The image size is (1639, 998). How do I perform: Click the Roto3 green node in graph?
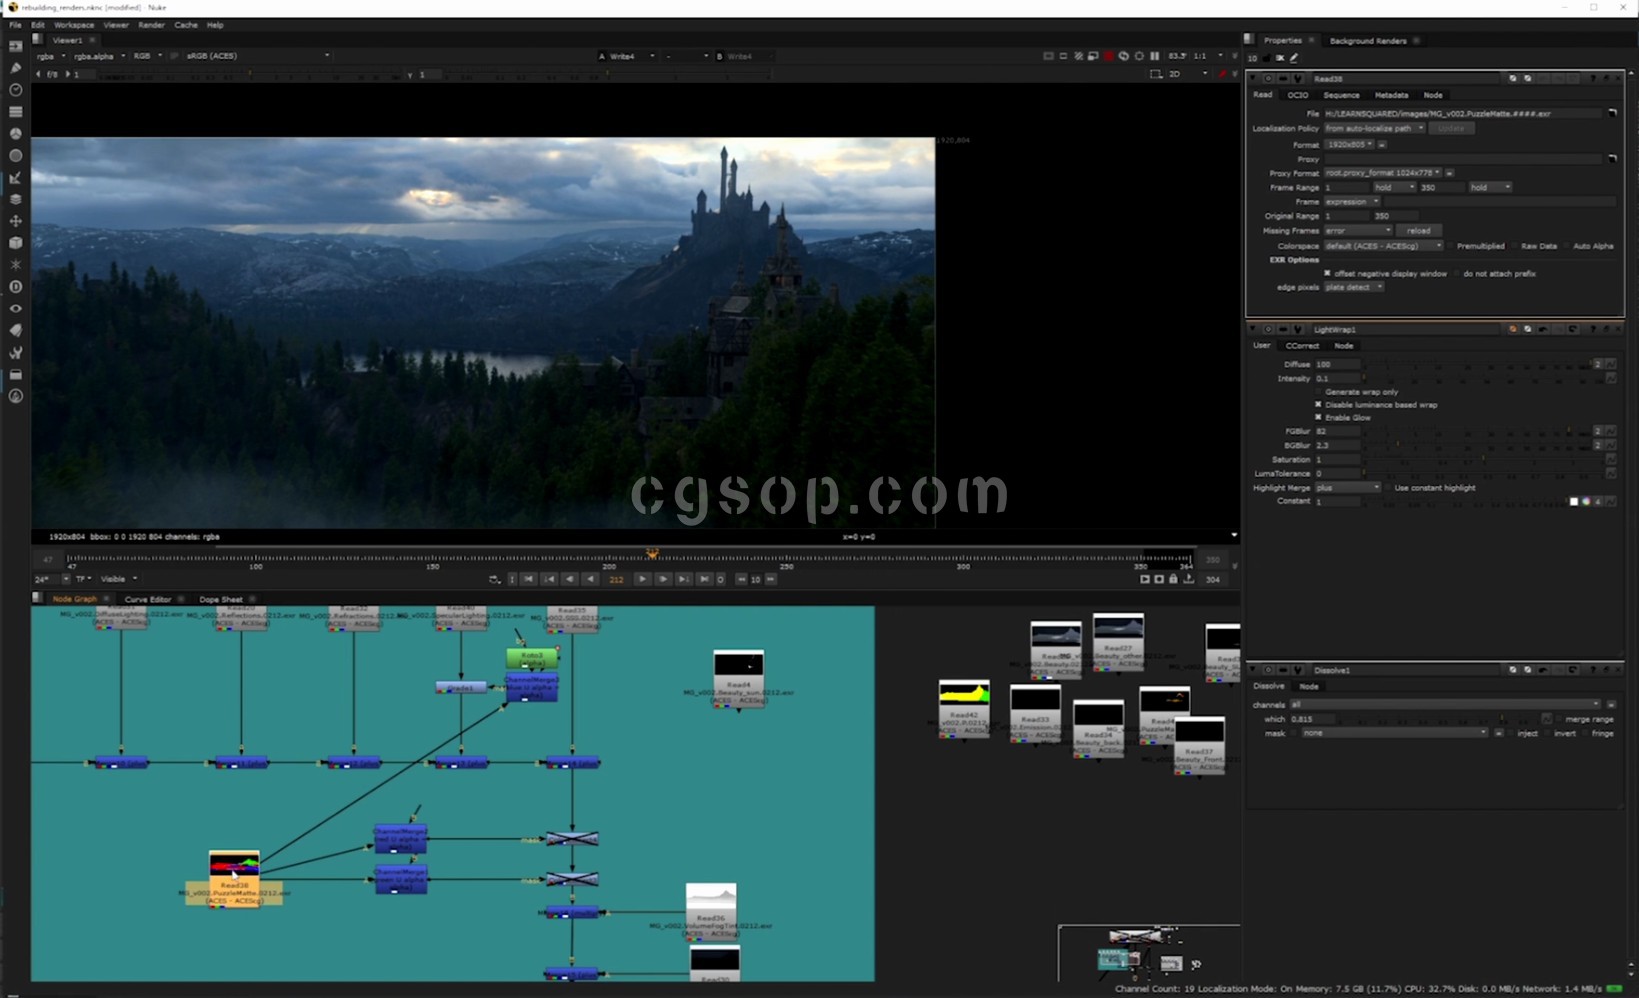coord(532,658)
